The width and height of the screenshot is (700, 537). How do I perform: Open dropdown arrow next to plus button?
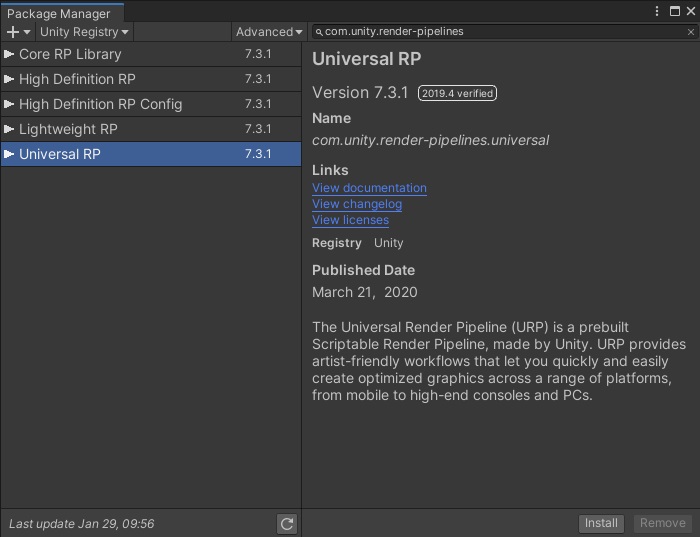27,32
